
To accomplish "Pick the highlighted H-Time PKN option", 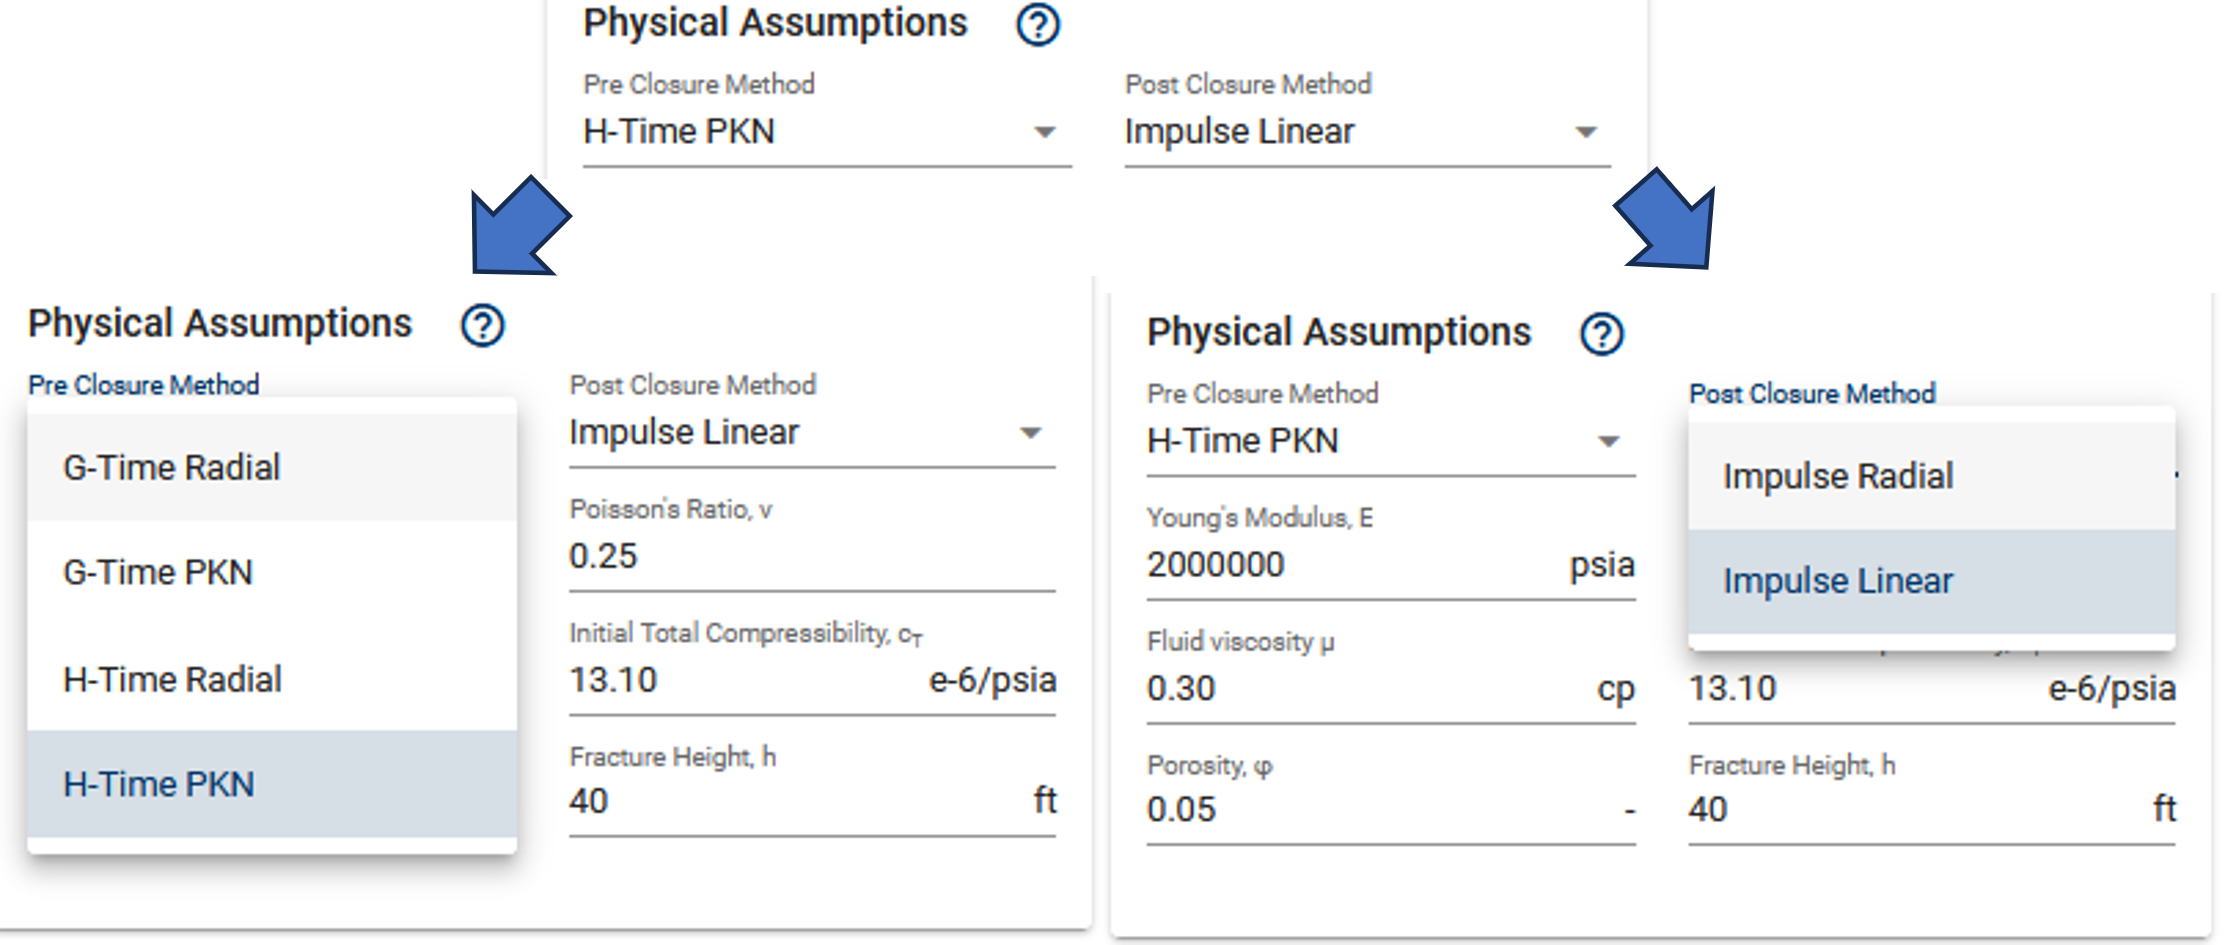I will click(272, 784).
